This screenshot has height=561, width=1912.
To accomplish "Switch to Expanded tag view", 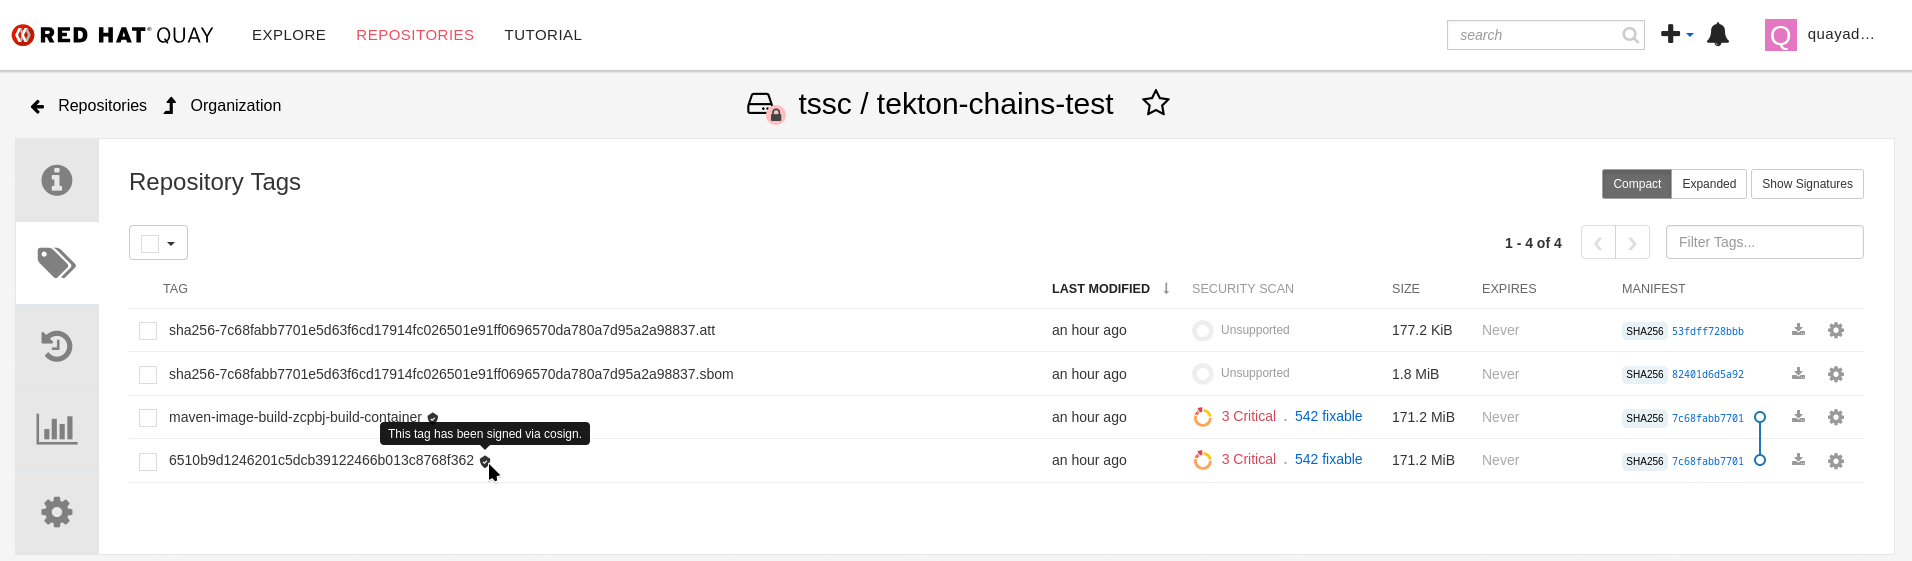I will (1709, 184).
